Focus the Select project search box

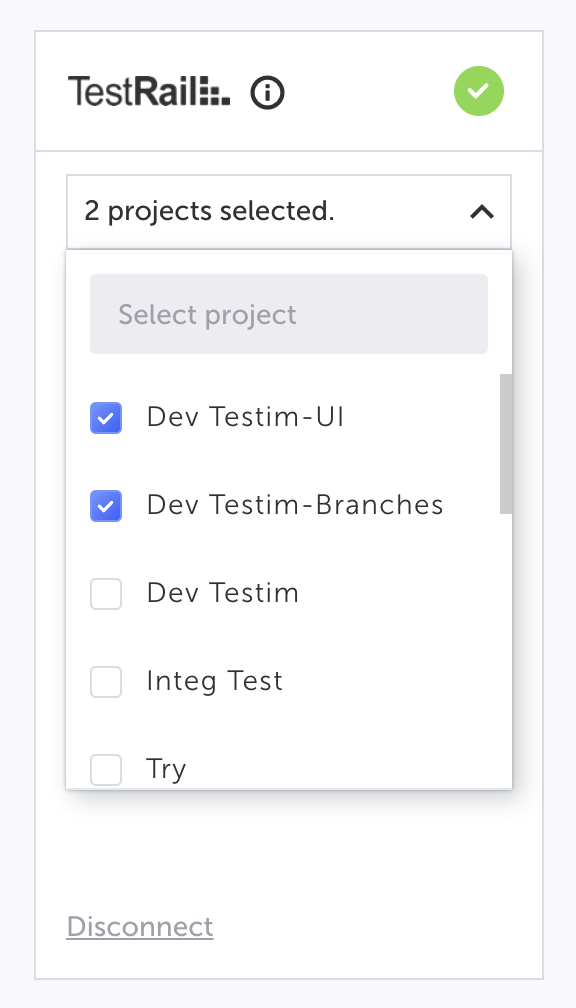(x=289, y=314)
